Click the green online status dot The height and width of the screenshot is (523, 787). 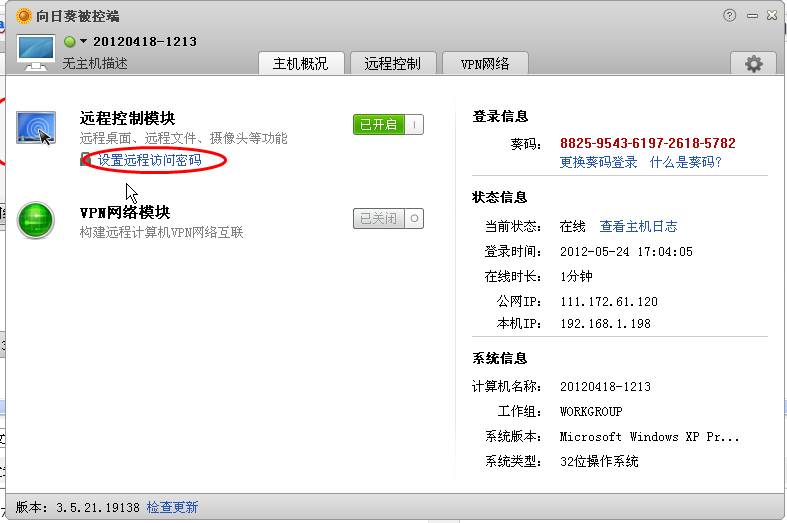click(70, 41)
